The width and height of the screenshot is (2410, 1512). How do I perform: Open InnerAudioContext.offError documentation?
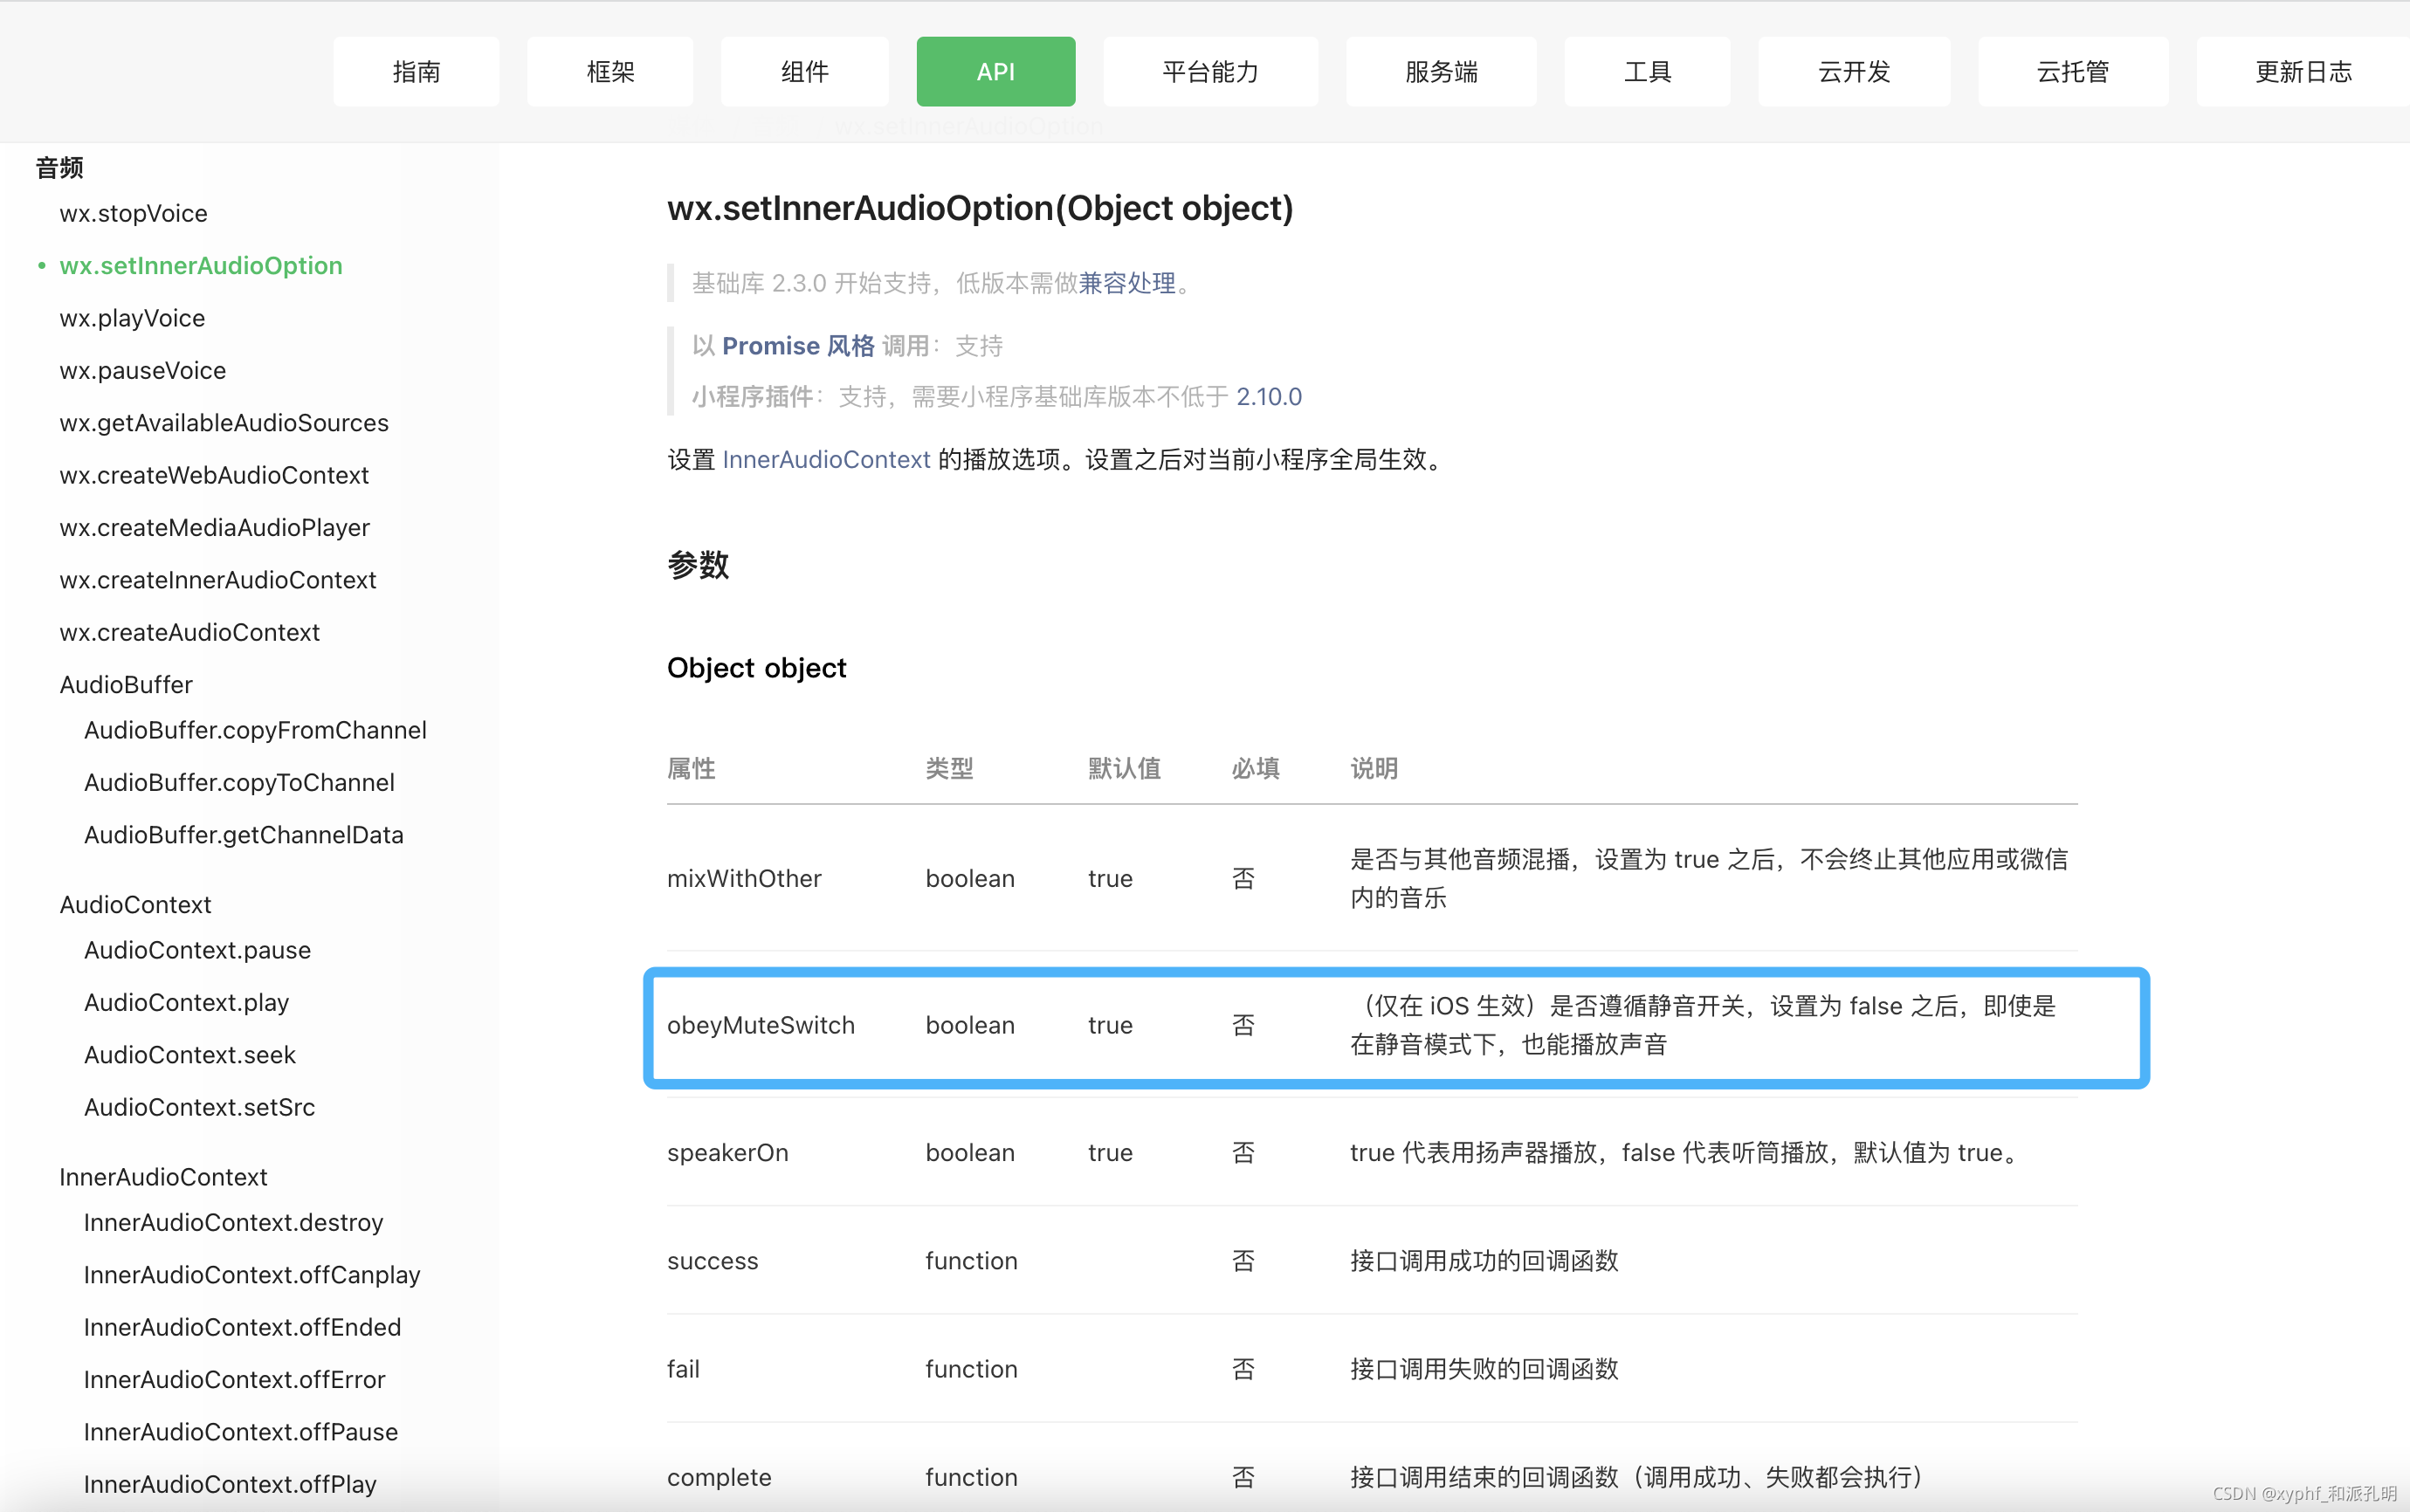tap(233, 1379)
